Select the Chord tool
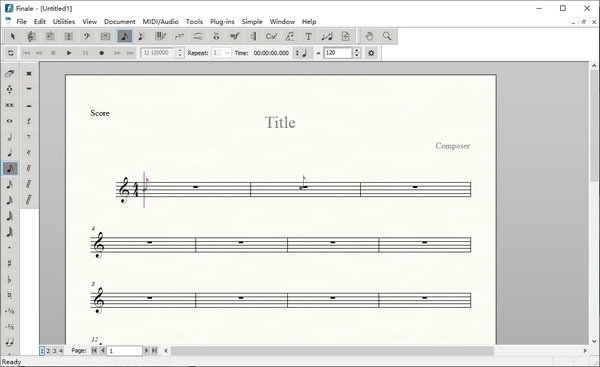Screen dimensions: 600x367 [x=271, y=36]
